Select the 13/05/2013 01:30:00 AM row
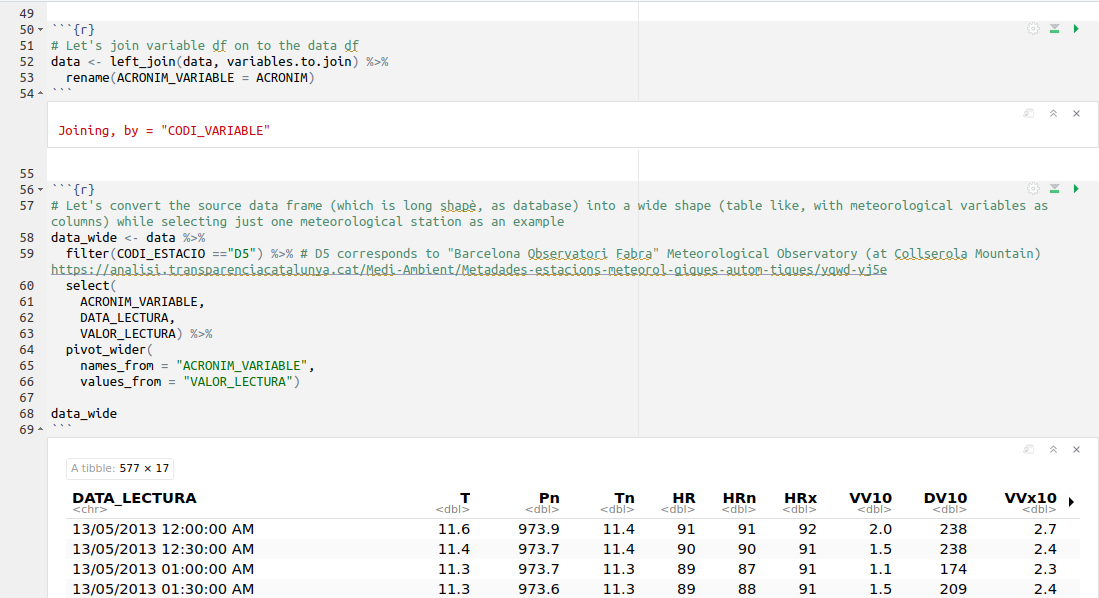 coord(573,589)
